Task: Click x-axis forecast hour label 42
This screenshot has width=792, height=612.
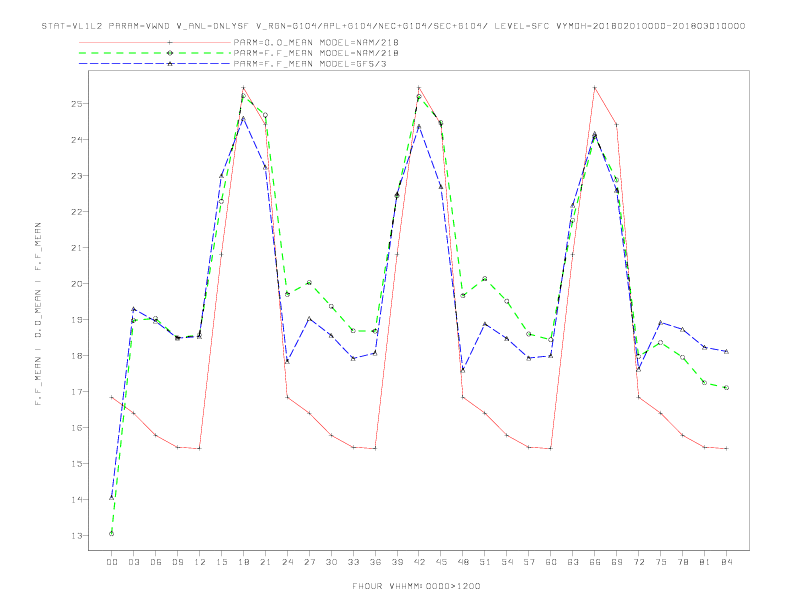Action: [419, 562]
